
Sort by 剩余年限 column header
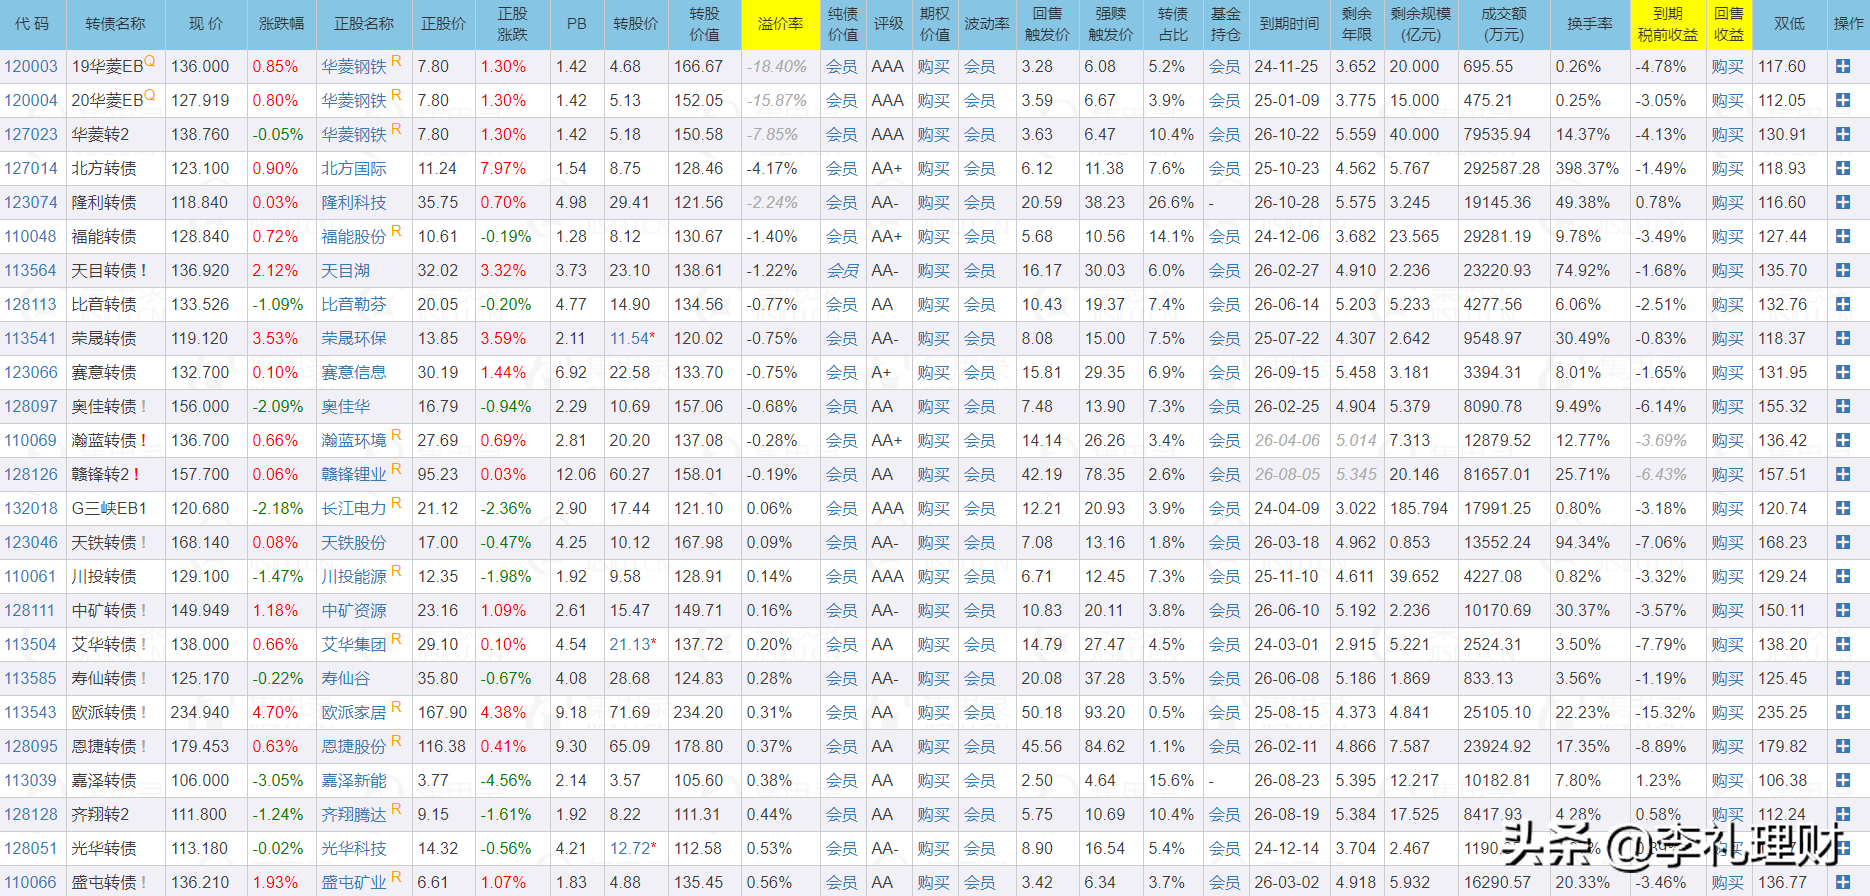1356,24
